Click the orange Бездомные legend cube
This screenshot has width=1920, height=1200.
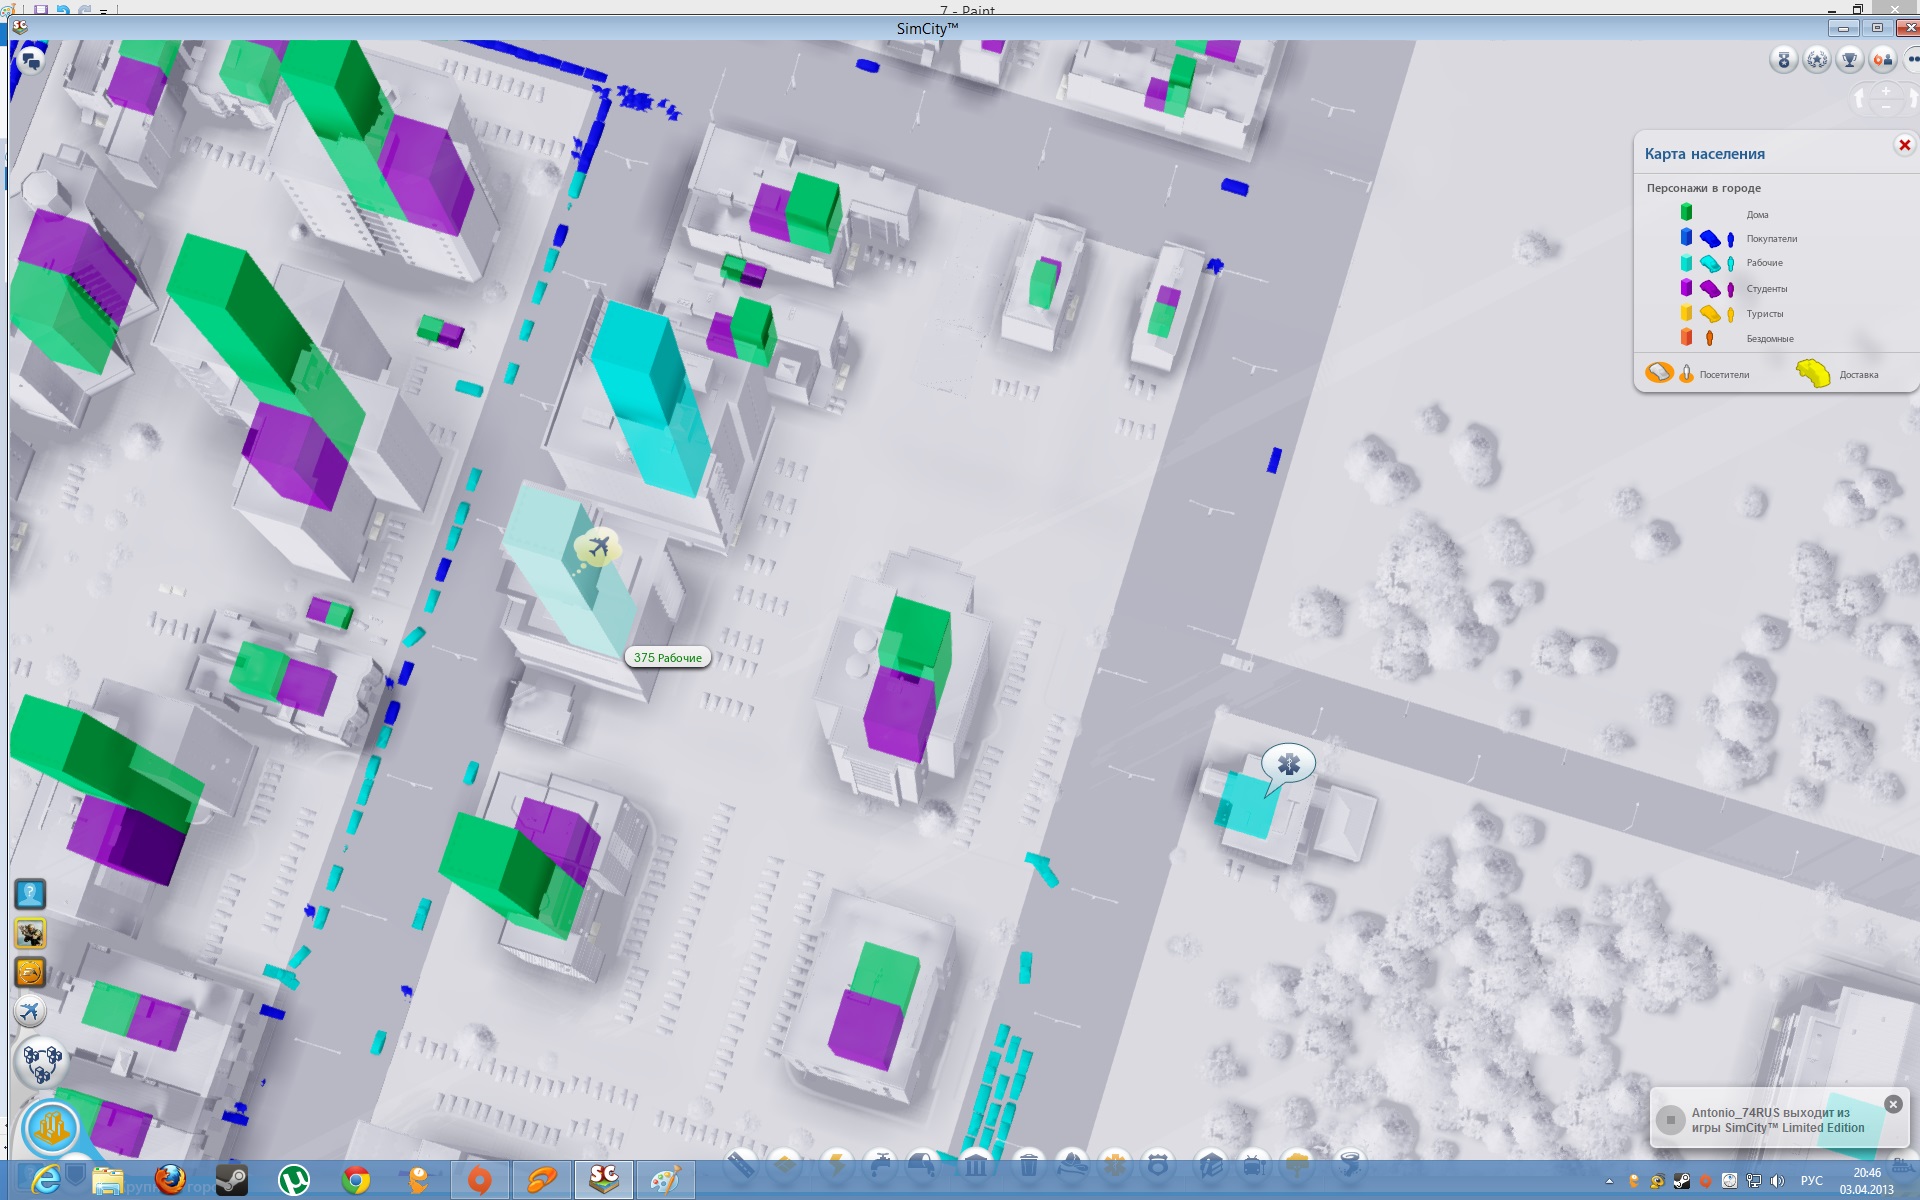pyautogui.click(x=1686, y=337)
